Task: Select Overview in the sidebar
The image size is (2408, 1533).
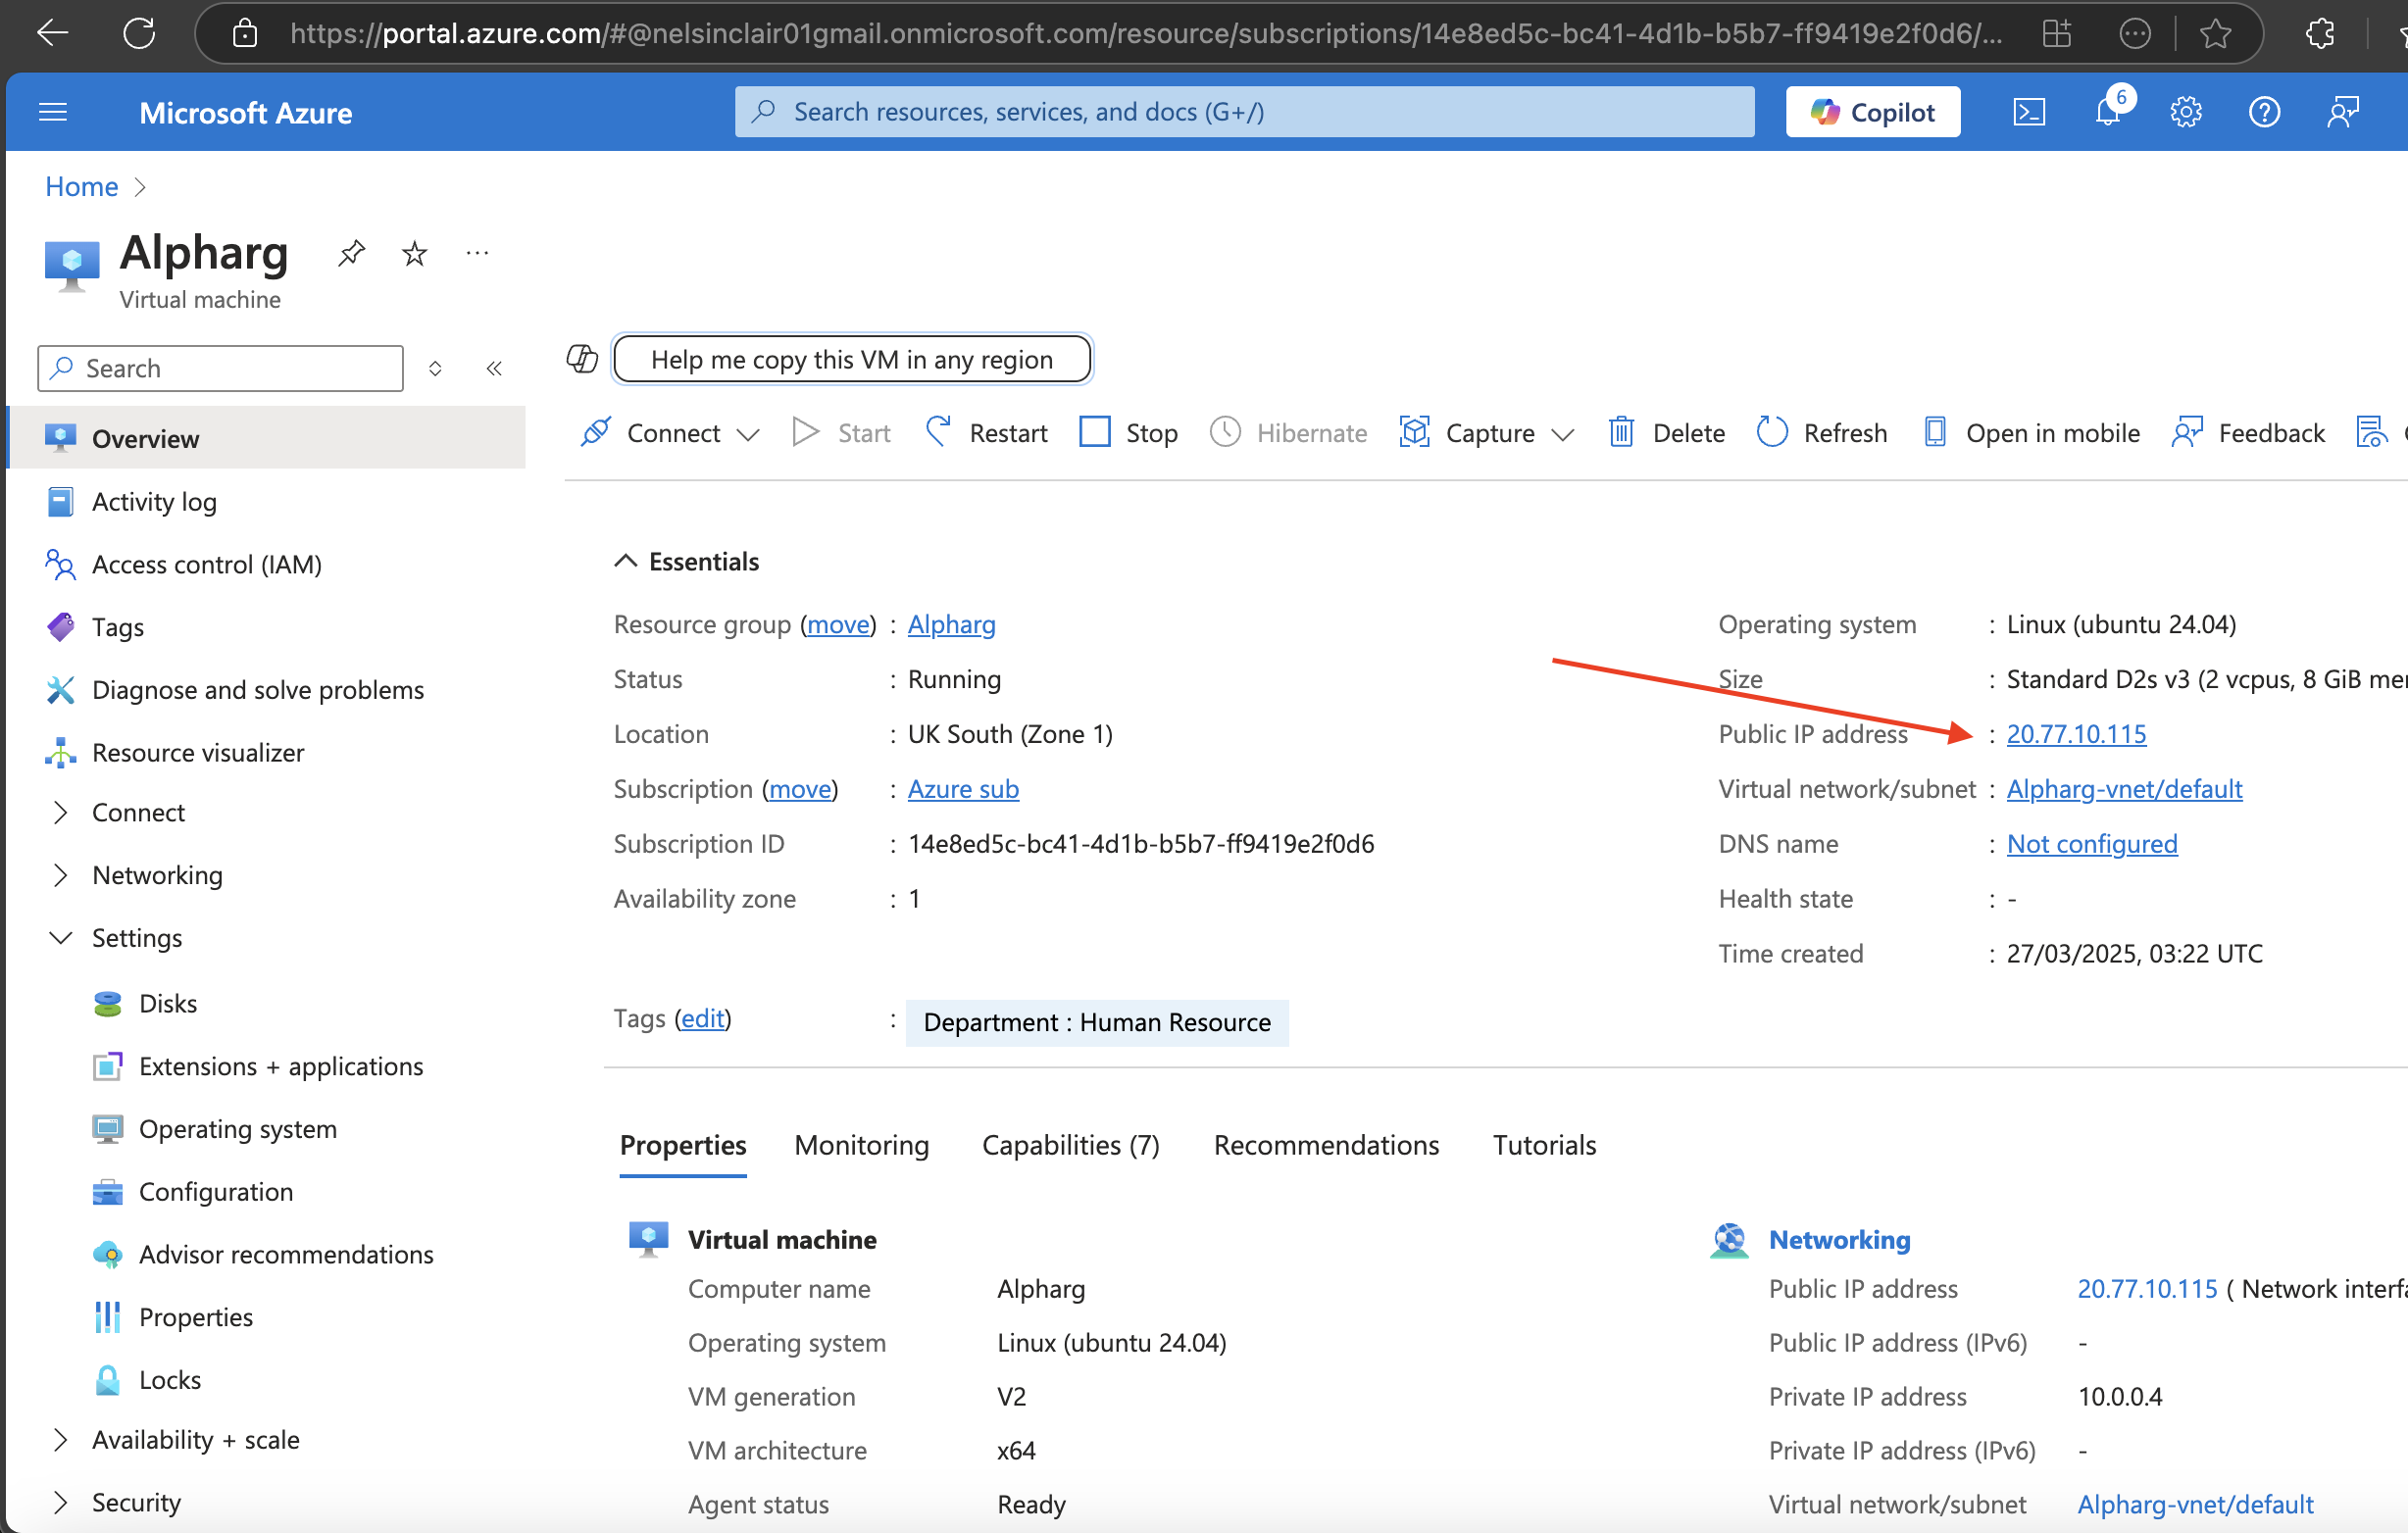Action: (x=266, y=438)
